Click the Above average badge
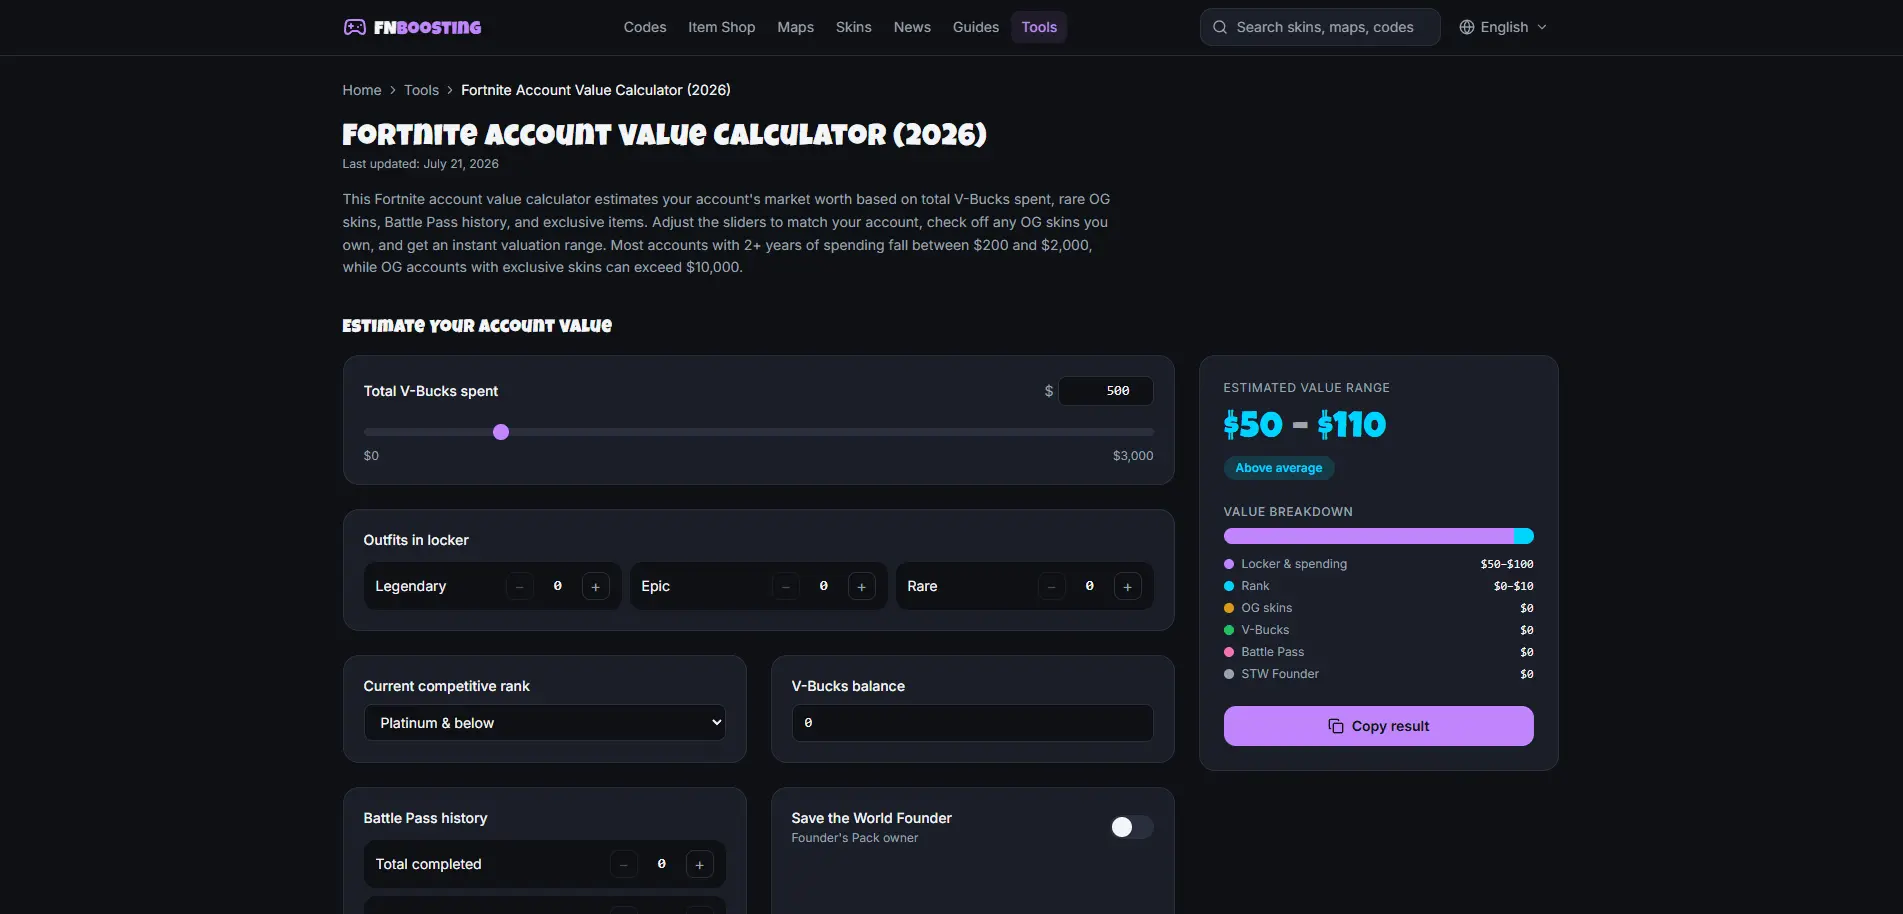The image size is (1903, 914). (x=1278, y=468)
